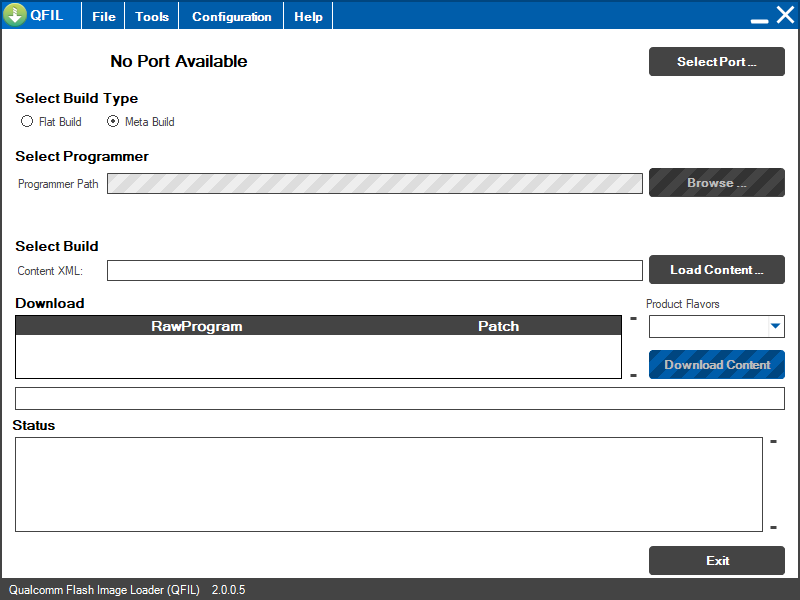This screenshot has height=600, width=800.
Task: Click the RawProgram column header
Action: (x=196, y=326)
